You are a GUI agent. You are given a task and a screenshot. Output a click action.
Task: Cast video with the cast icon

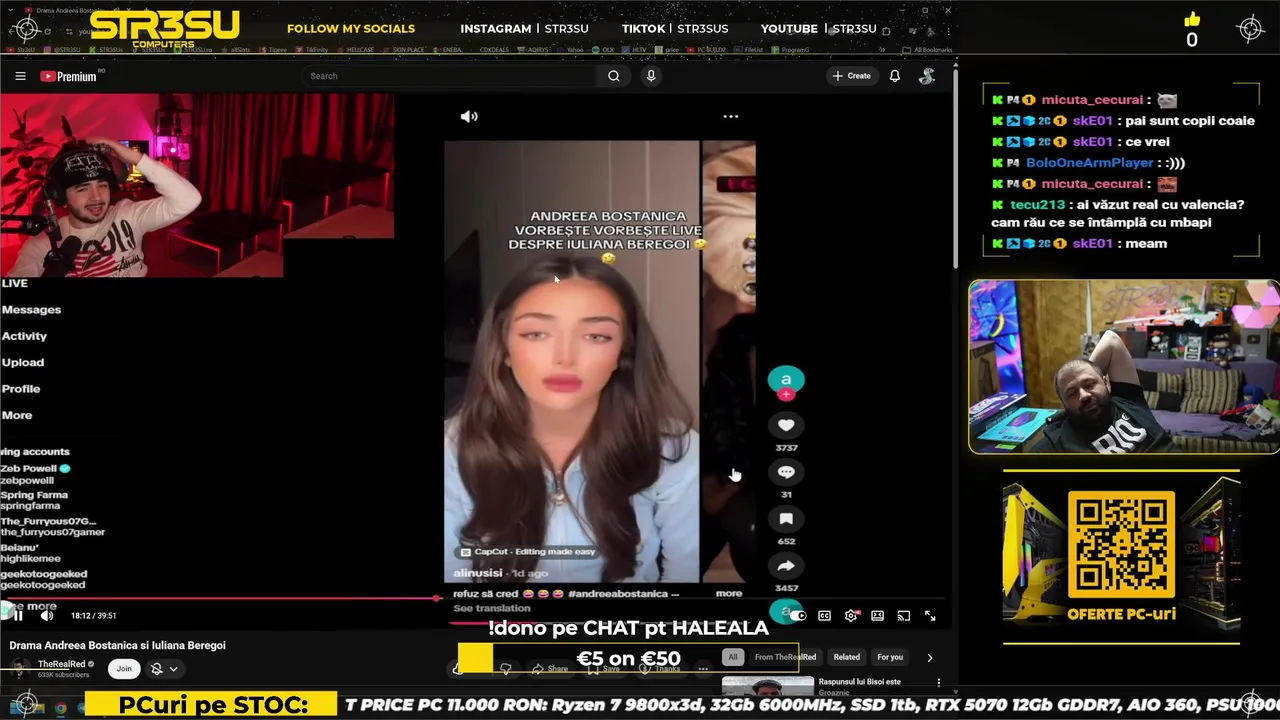[x=903, y=616]
